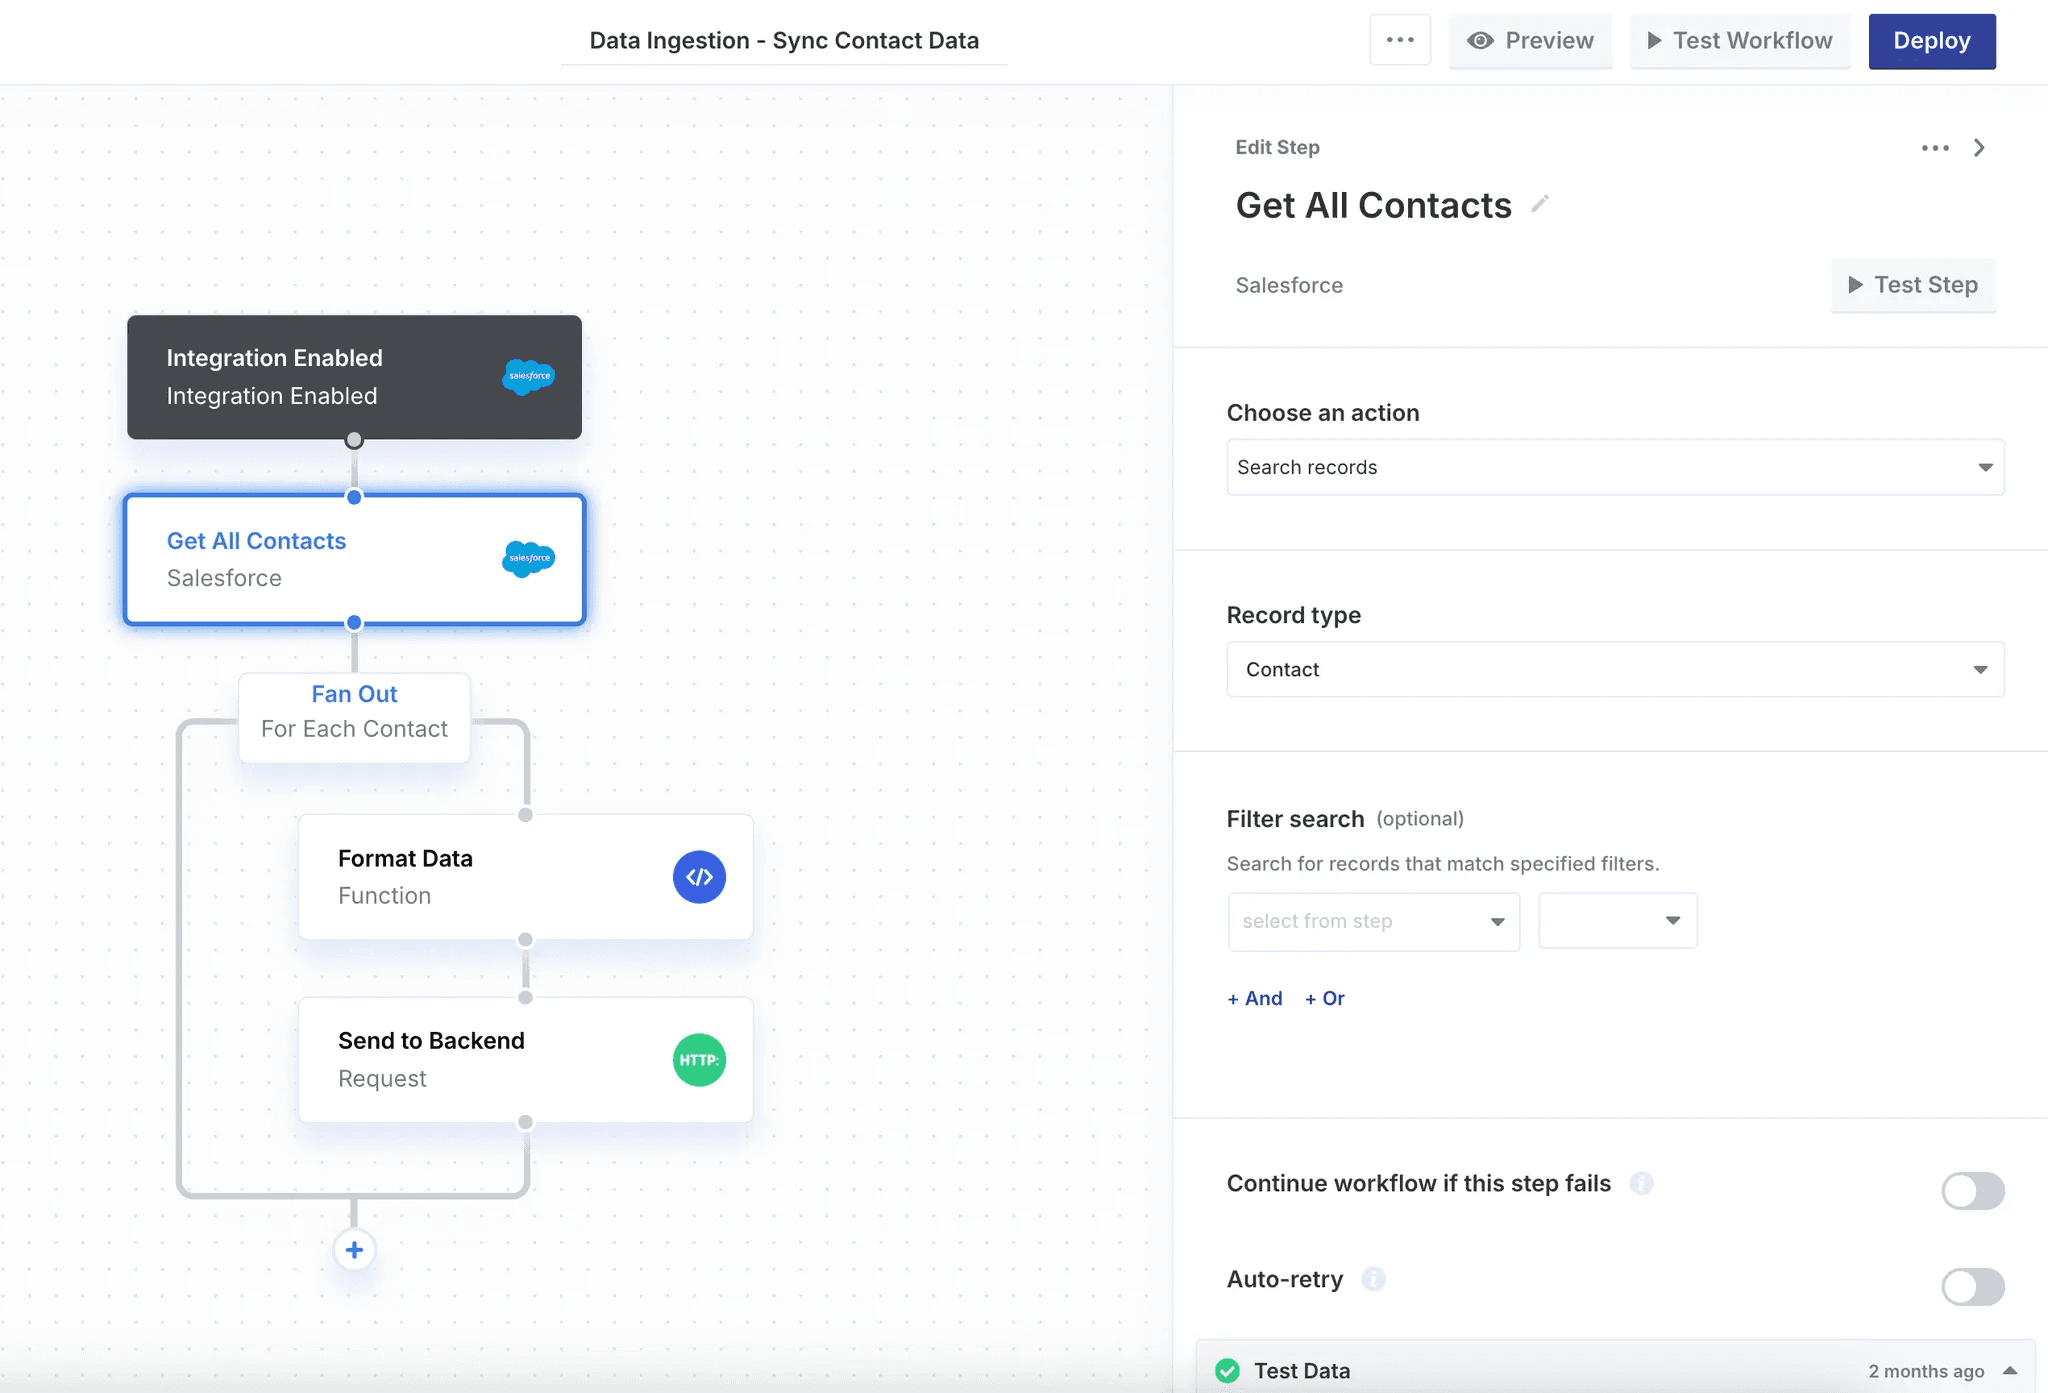Click the Deploy button
The height and width of the screenshot is (1393, 2048).
click(1931, 41)
